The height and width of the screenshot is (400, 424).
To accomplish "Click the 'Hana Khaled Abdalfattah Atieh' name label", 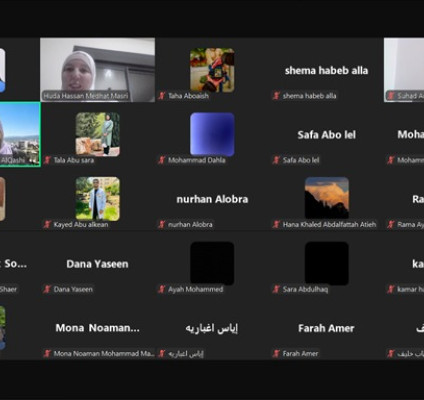I will click(329, 225).
